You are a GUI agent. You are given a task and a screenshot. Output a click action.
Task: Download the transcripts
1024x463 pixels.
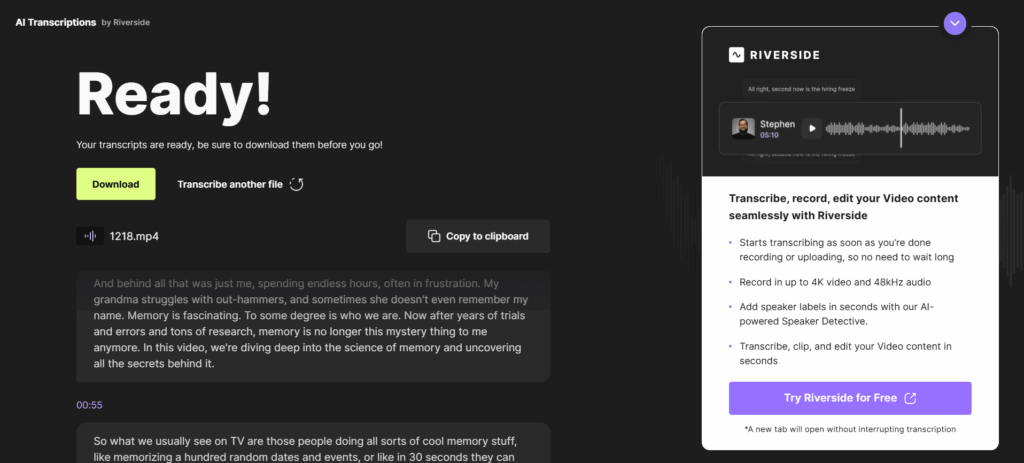[116, 184]
